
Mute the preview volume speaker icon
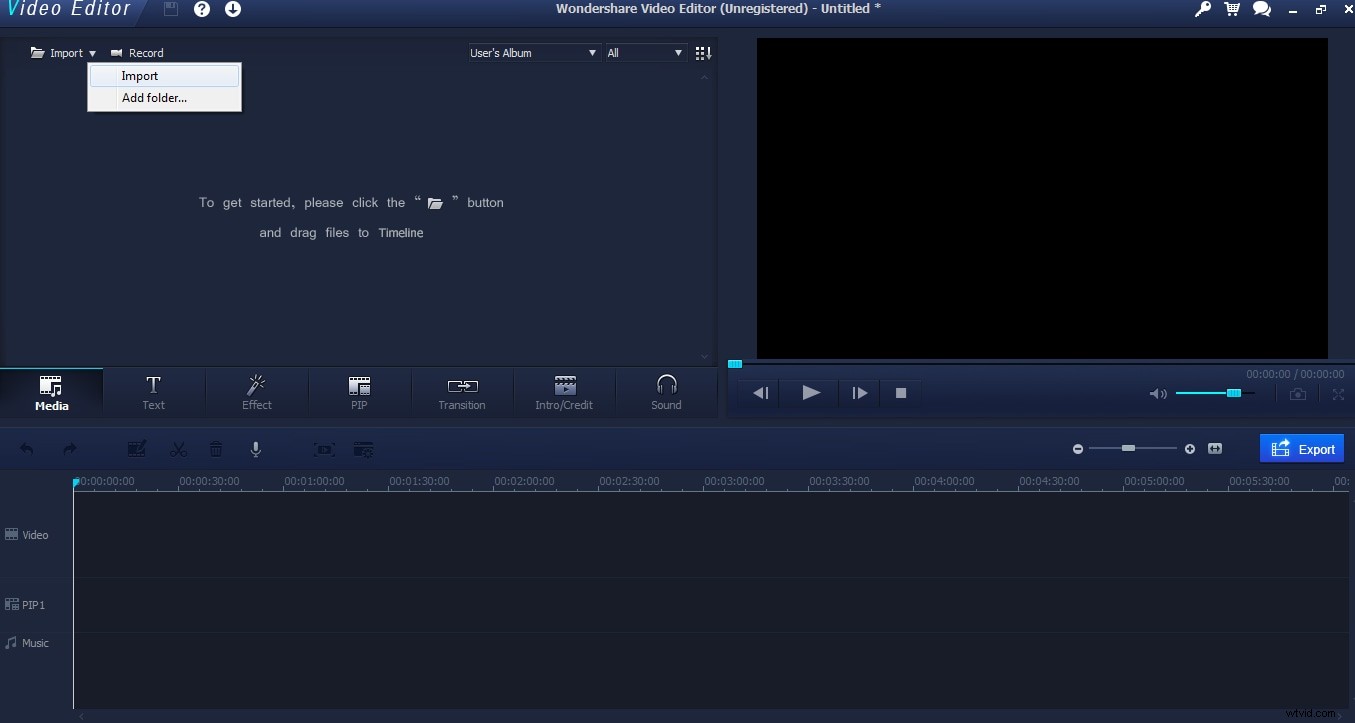pyautogui.click(x=1157, y=394)
